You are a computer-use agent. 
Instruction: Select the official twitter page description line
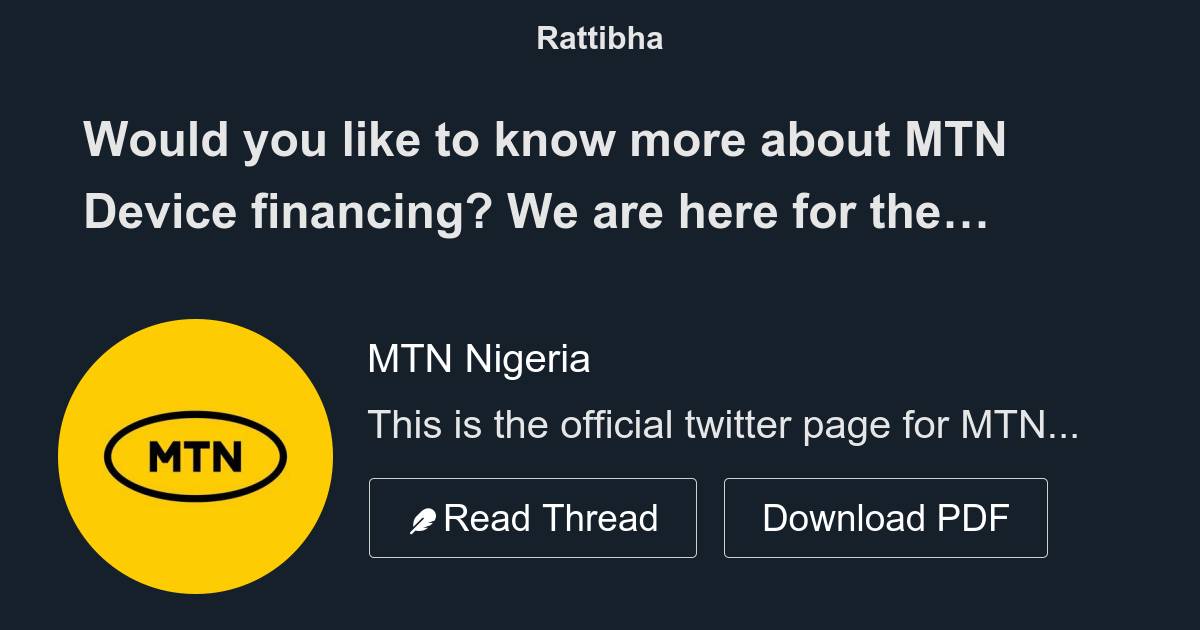[x=722, y=424]
